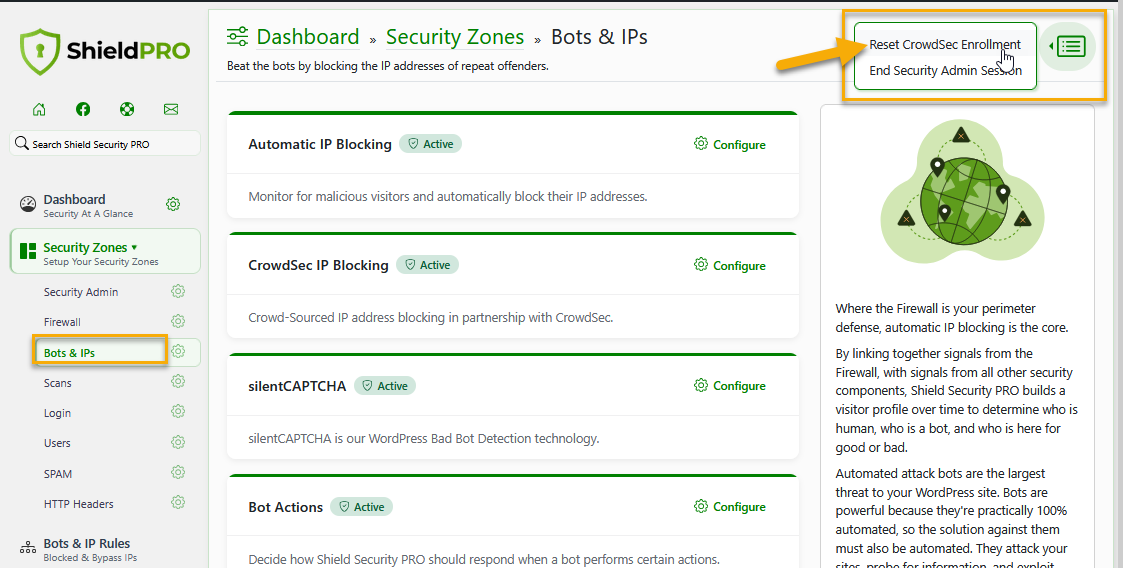Screen dimensions: 1123x568
Task: Choose End Security Admin Session option
Action: pos(945,70)
